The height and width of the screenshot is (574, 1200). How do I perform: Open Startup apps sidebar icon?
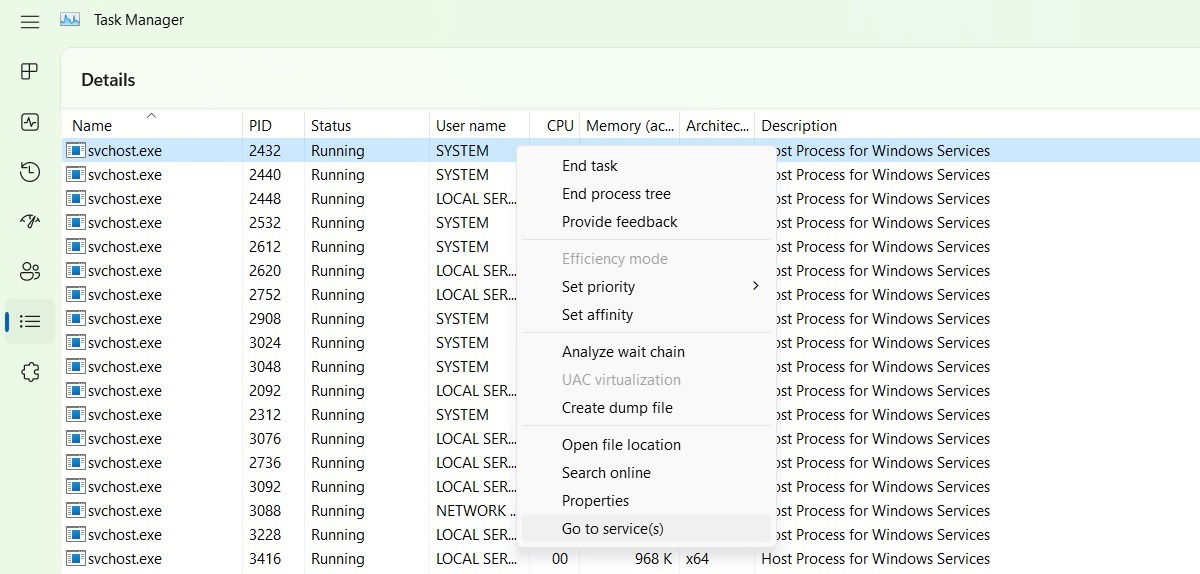[x=30, y=221]
